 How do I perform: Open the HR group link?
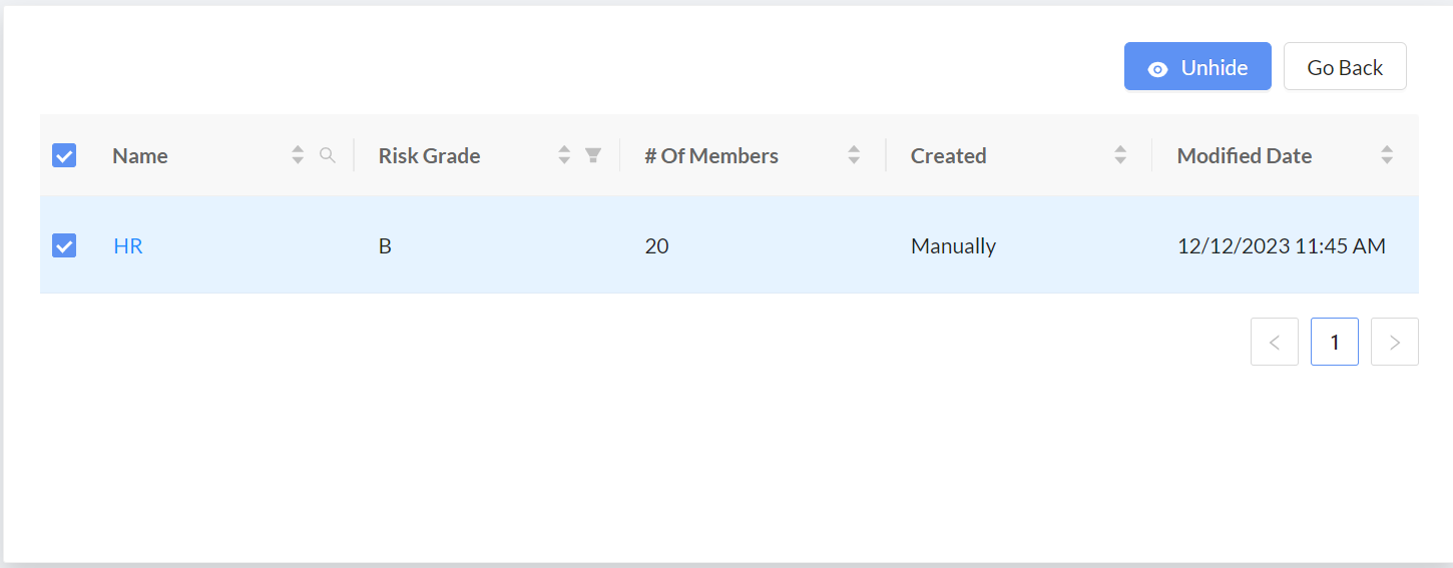coord(128,245)
